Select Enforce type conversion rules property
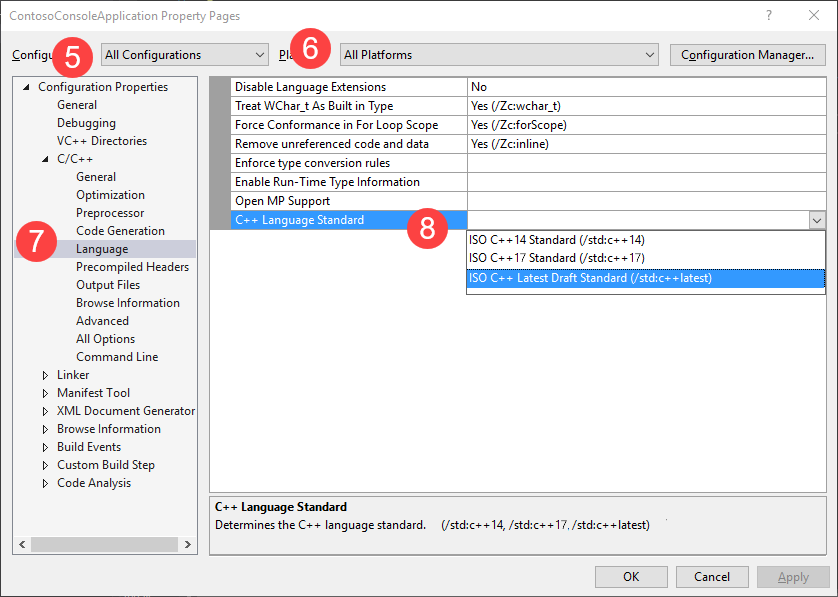This screenshot has width=838, height=597. [349, 163]
